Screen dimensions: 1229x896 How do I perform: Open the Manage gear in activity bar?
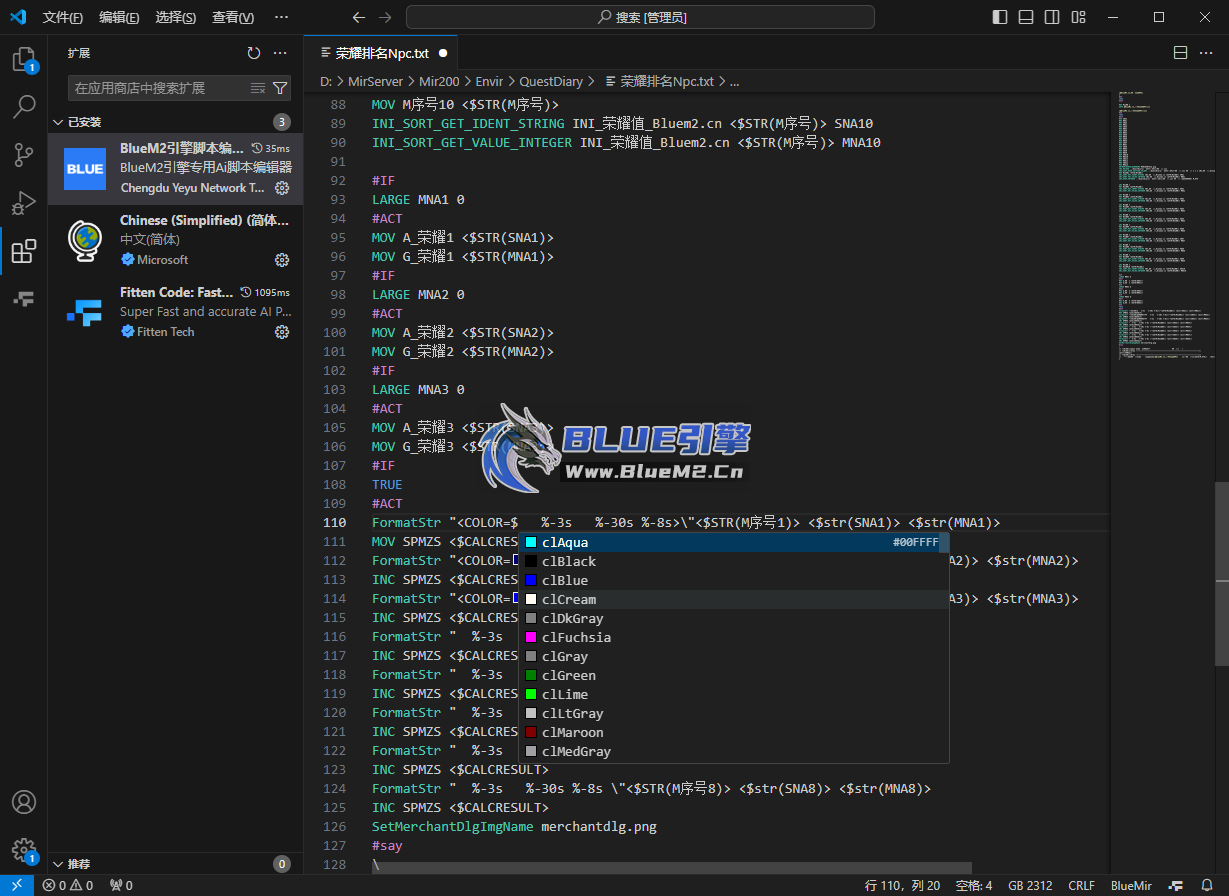point(24,850)
